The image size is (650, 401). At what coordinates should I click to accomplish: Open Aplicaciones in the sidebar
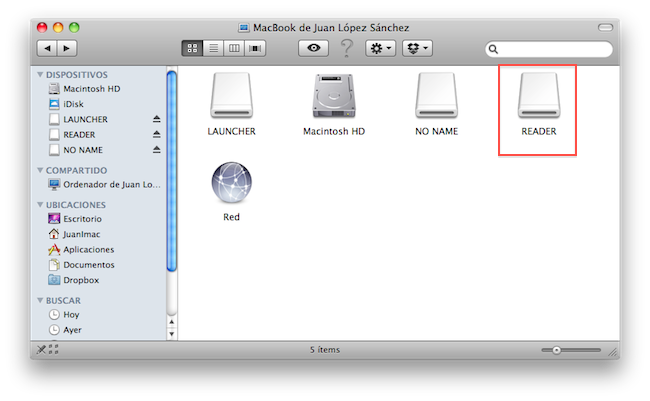coord(81,250)
